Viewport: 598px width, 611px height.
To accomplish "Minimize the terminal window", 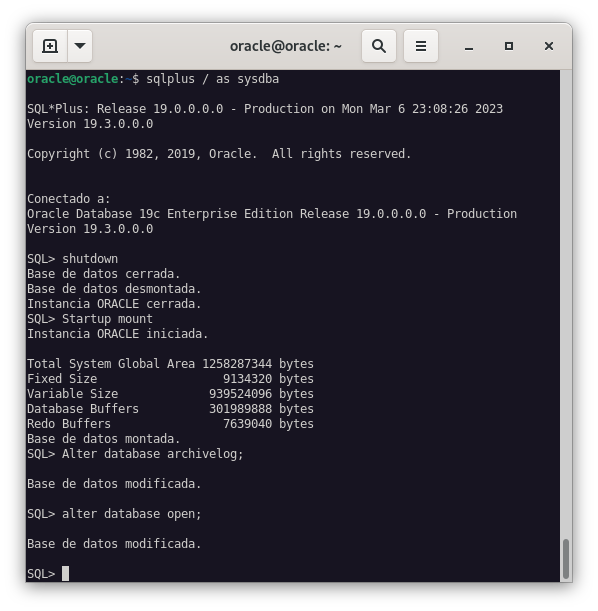I will pyautogui.click(x=469, y=46).
